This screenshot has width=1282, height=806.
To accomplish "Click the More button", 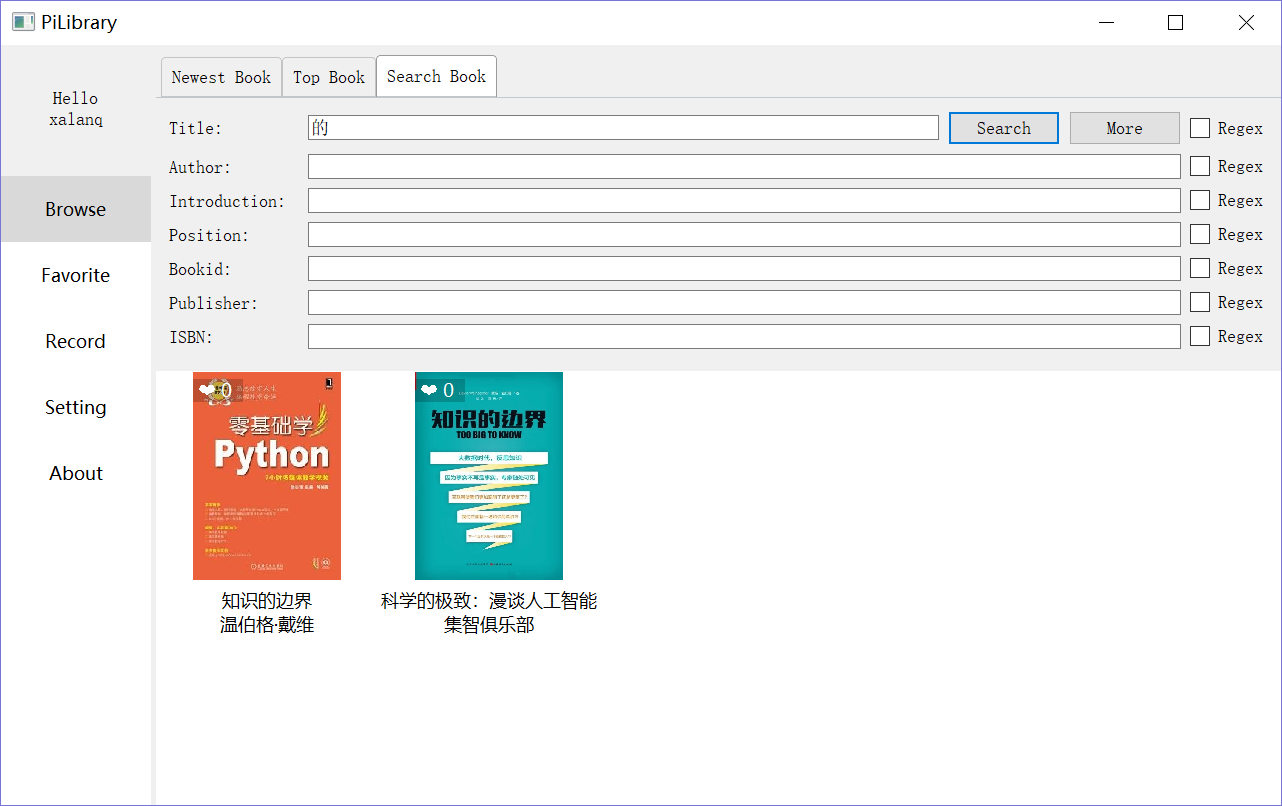I will click(x=1124, y=128).
